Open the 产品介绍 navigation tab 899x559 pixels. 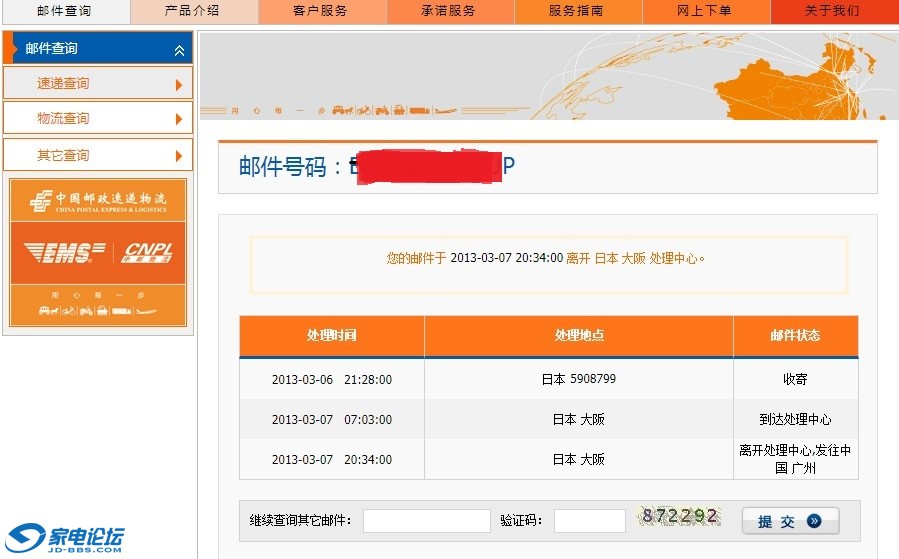click(x=193, y=11)
